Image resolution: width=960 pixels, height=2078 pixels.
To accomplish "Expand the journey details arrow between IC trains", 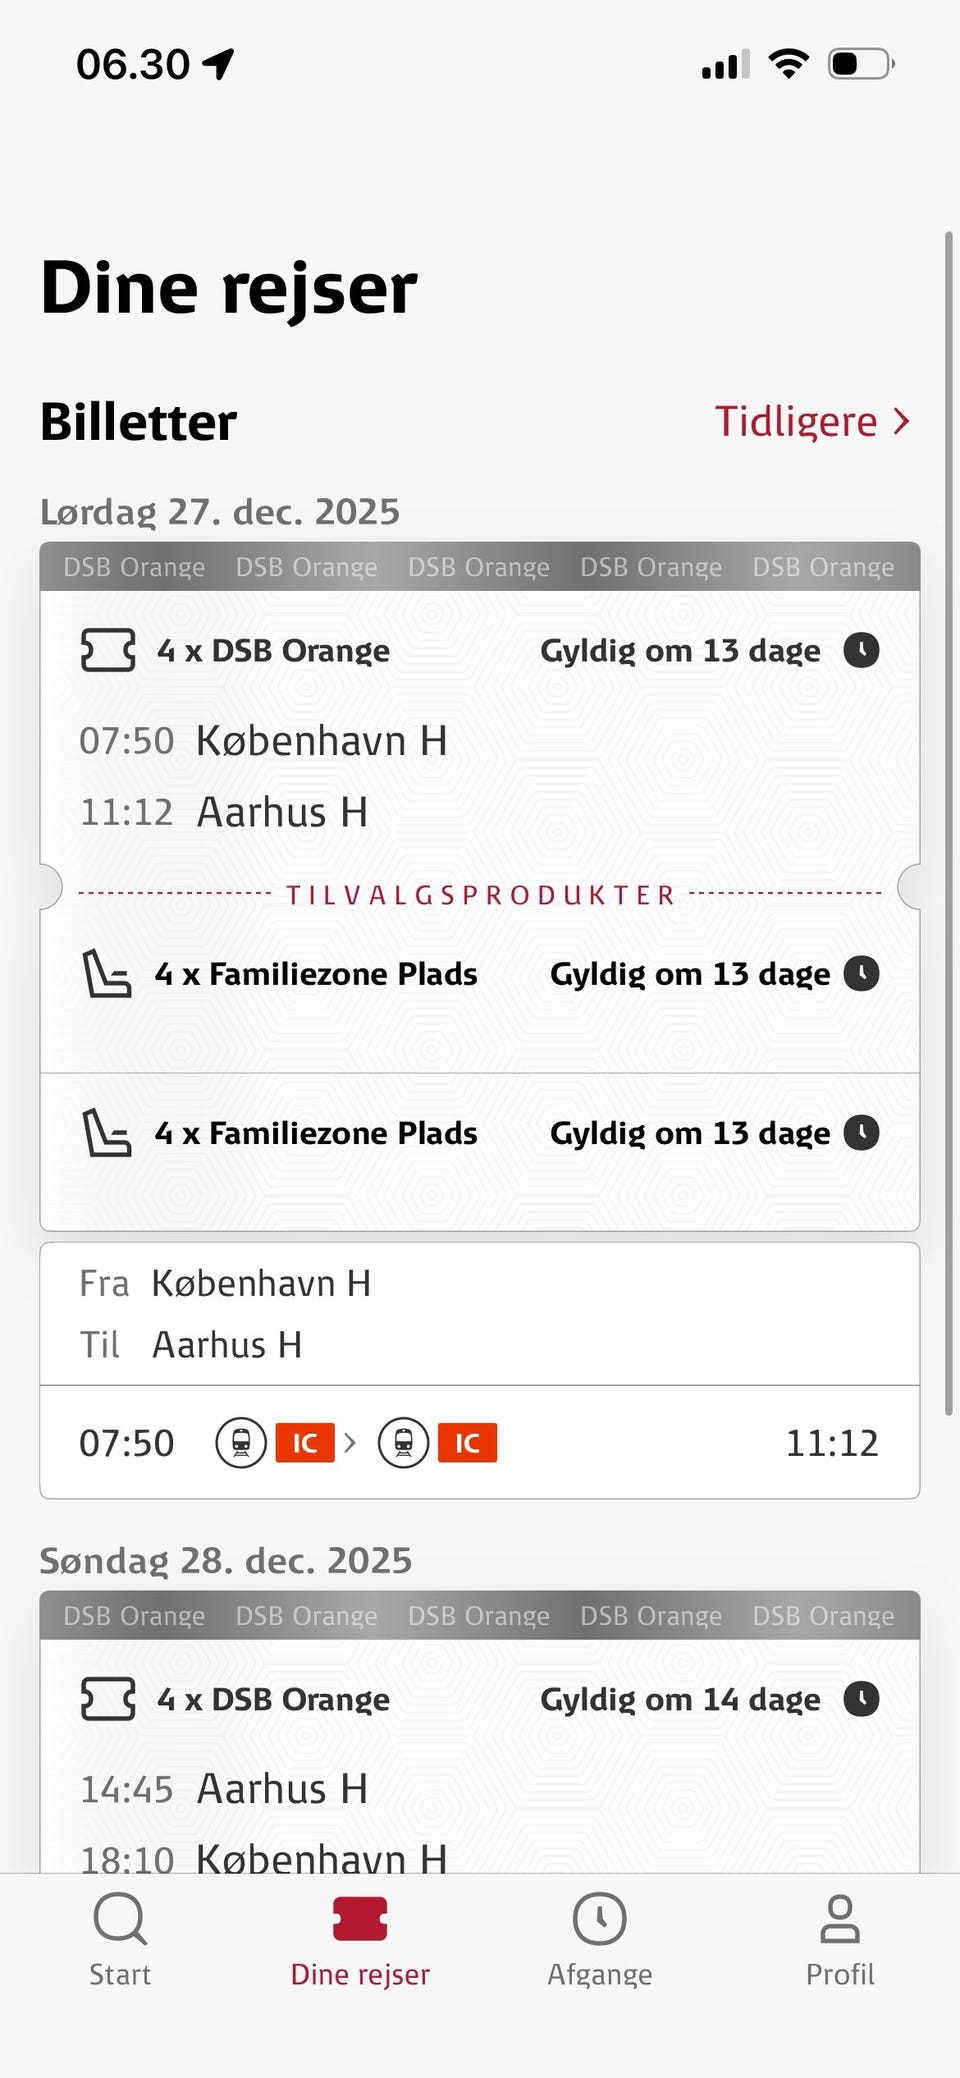I will click(350, 1443).
